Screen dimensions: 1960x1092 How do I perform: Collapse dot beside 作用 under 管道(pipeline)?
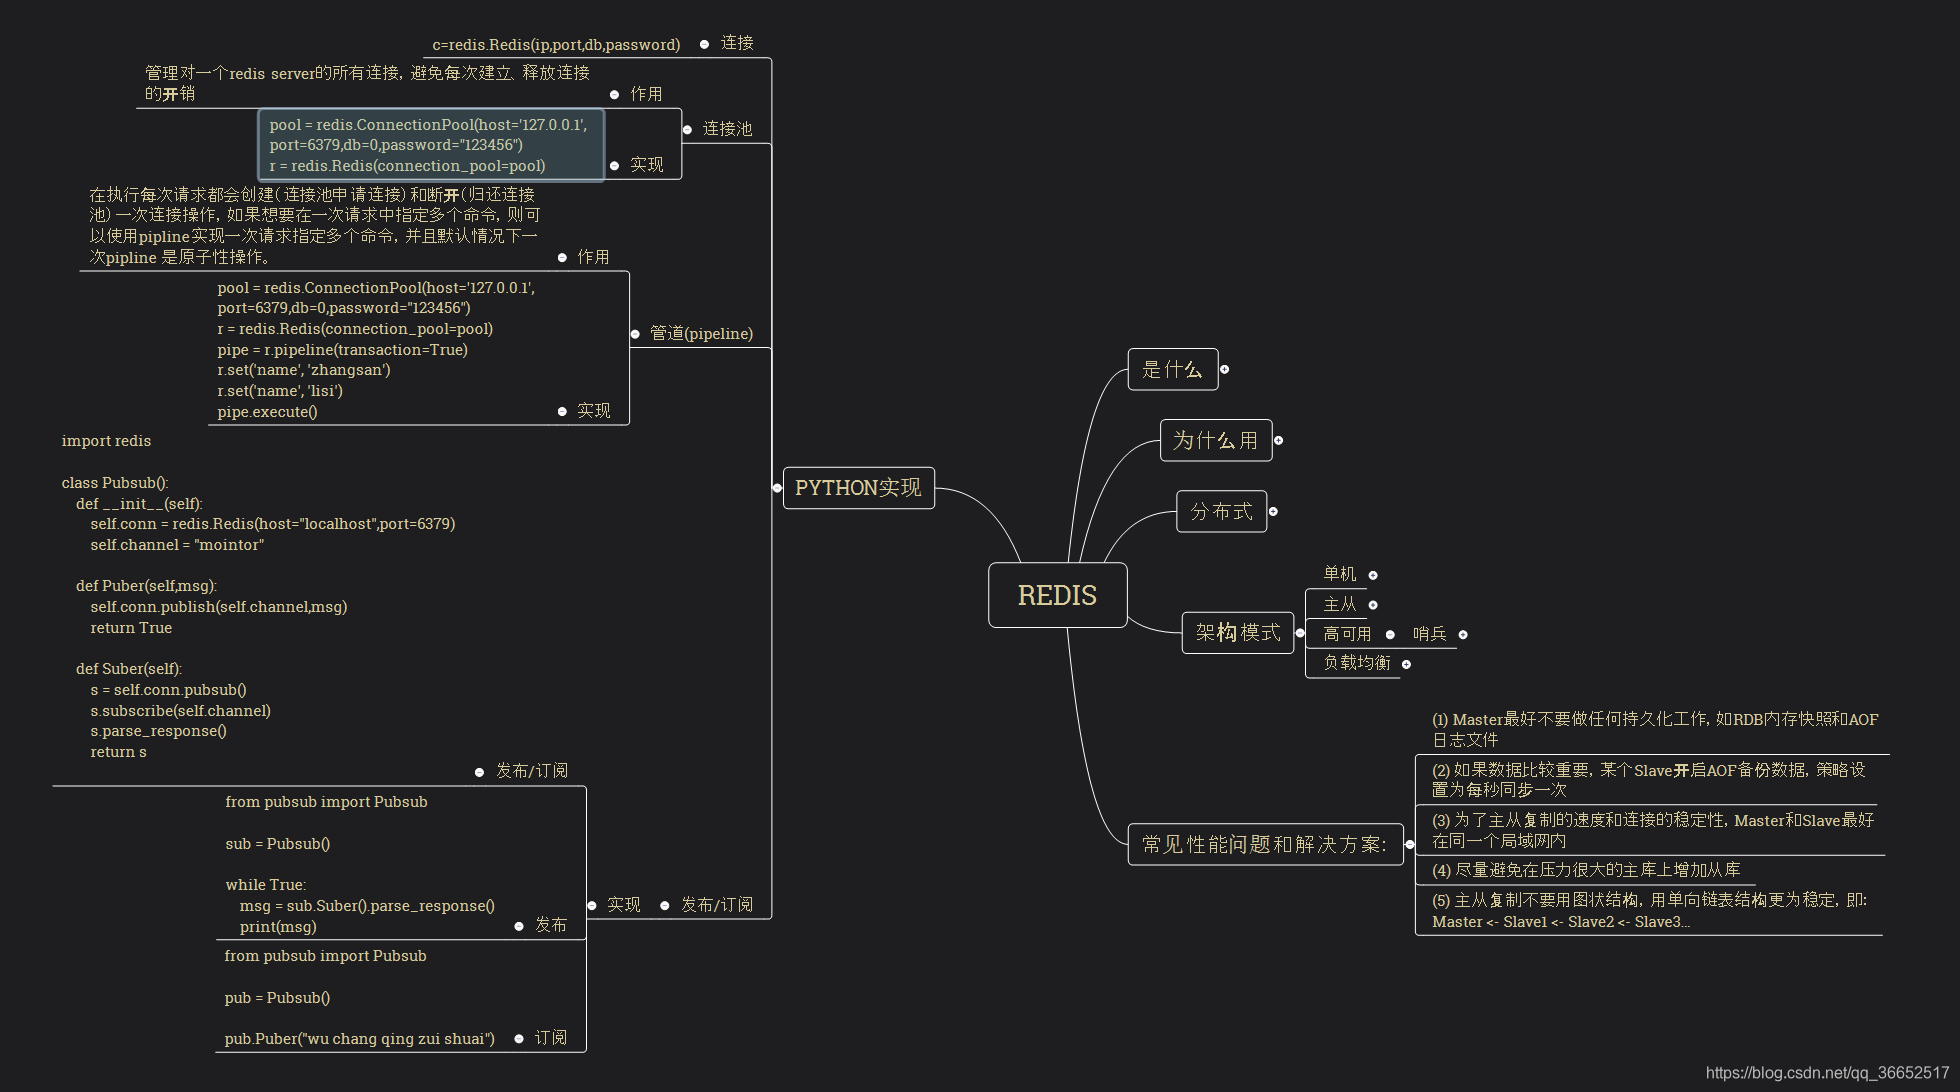tap(562, 257)
